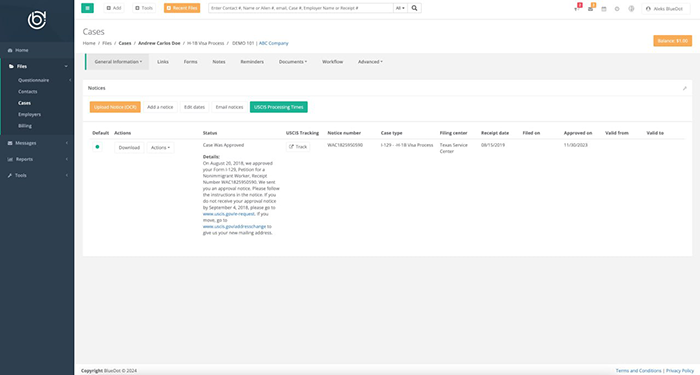Click the Andrew Carlos Doe breadcrumb
Screen dimensions: 700x375
click(x=159, y=43)
